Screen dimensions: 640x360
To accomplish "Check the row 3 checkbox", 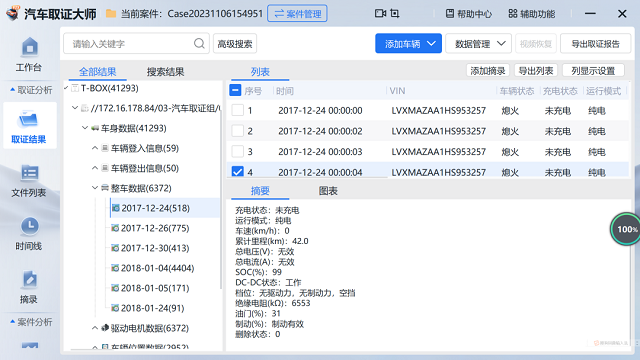I will 238,151.
